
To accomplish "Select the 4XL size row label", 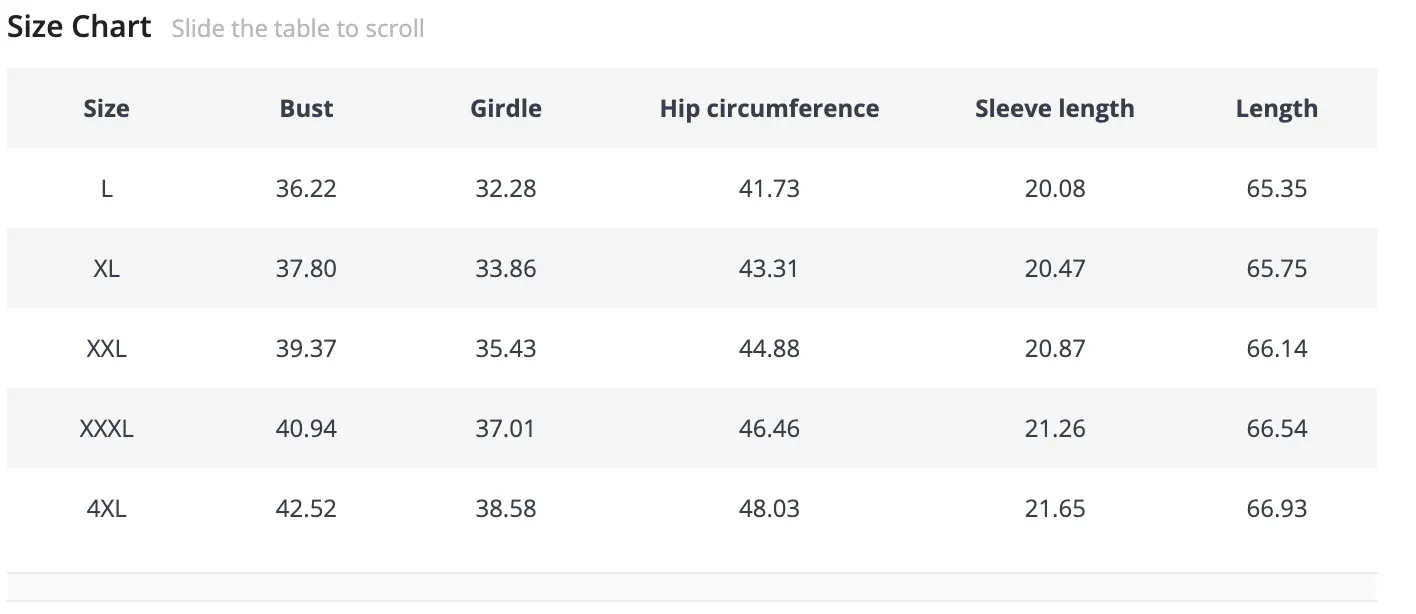I will coord(107,508).
